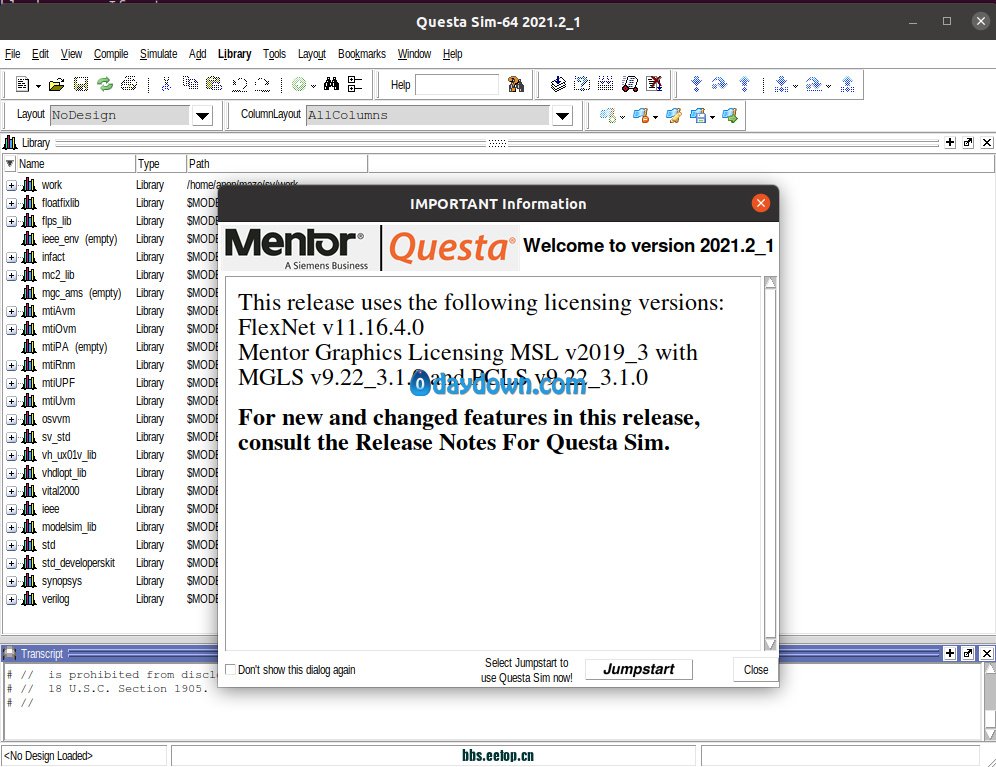
Task: Click the New file toolbar icon
Action: 22,84
